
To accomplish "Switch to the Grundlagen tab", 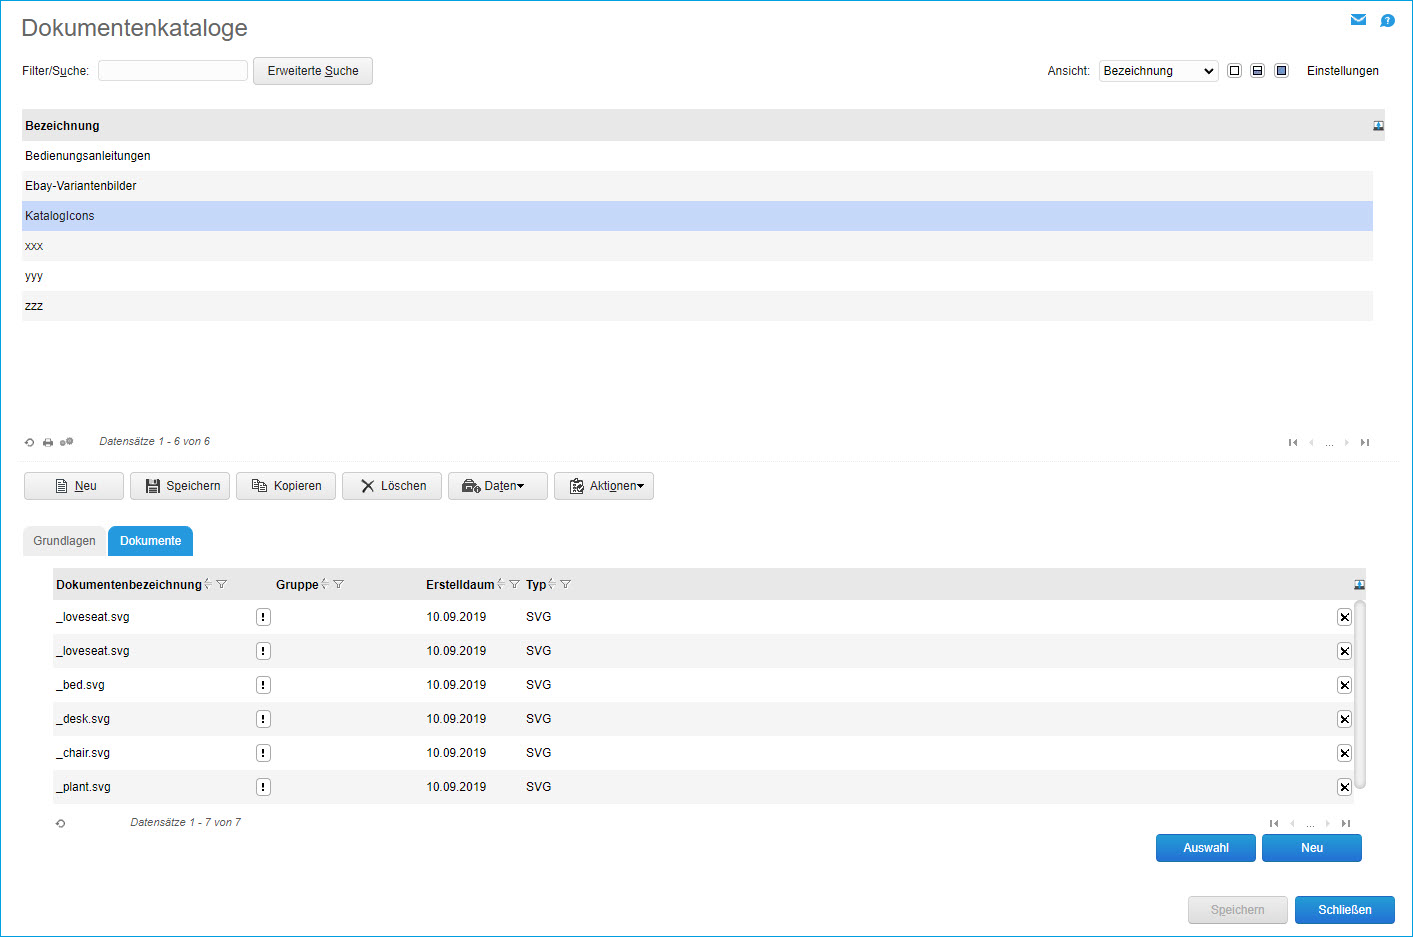I will click(x=64, y=541).
